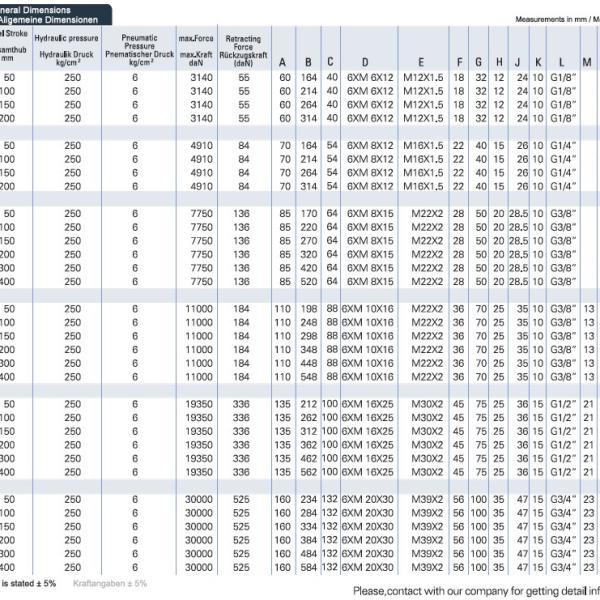The image size is (600, 600).
Task: Select the Hydraulic pressure column header
Action: (67, 50)
